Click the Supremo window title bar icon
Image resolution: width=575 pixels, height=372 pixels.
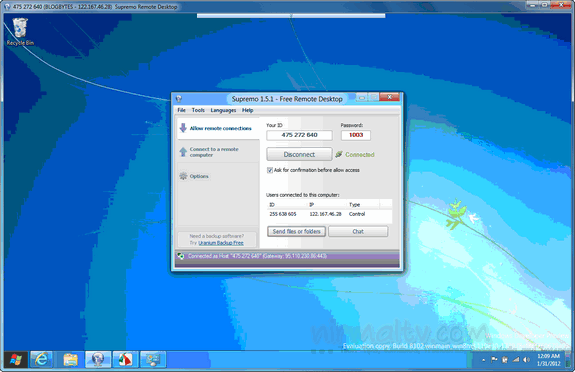(179, 99)
